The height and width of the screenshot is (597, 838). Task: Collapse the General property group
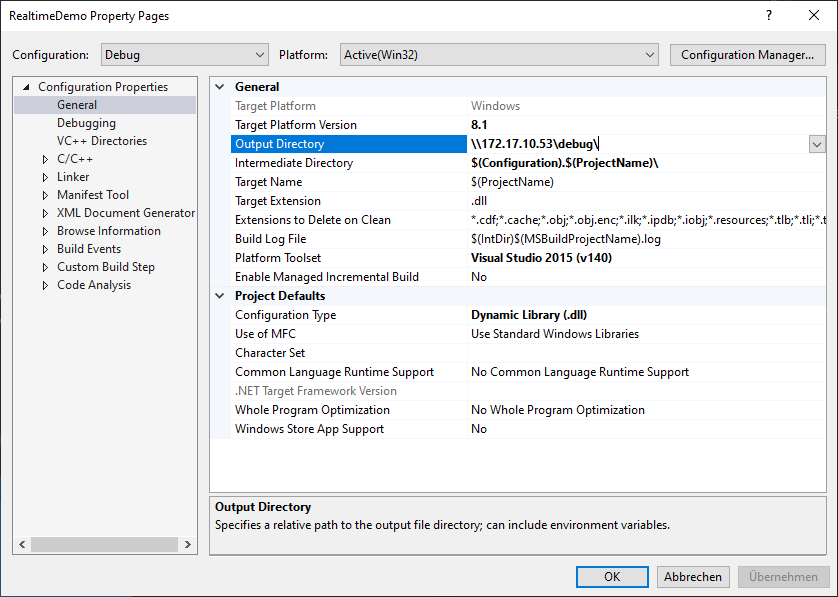[x=220, y=86]
